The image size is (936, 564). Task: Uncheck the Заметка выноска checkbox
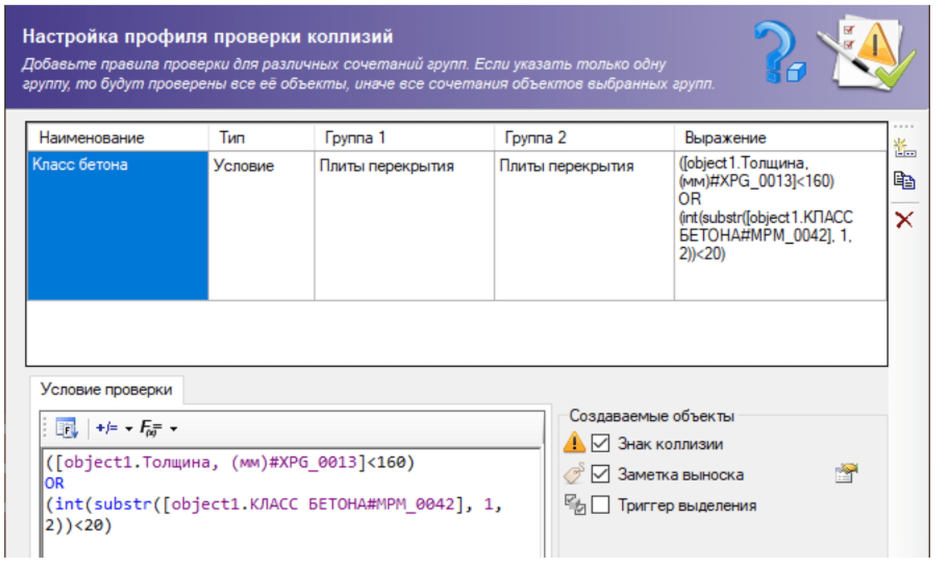(x=600, y=474)
